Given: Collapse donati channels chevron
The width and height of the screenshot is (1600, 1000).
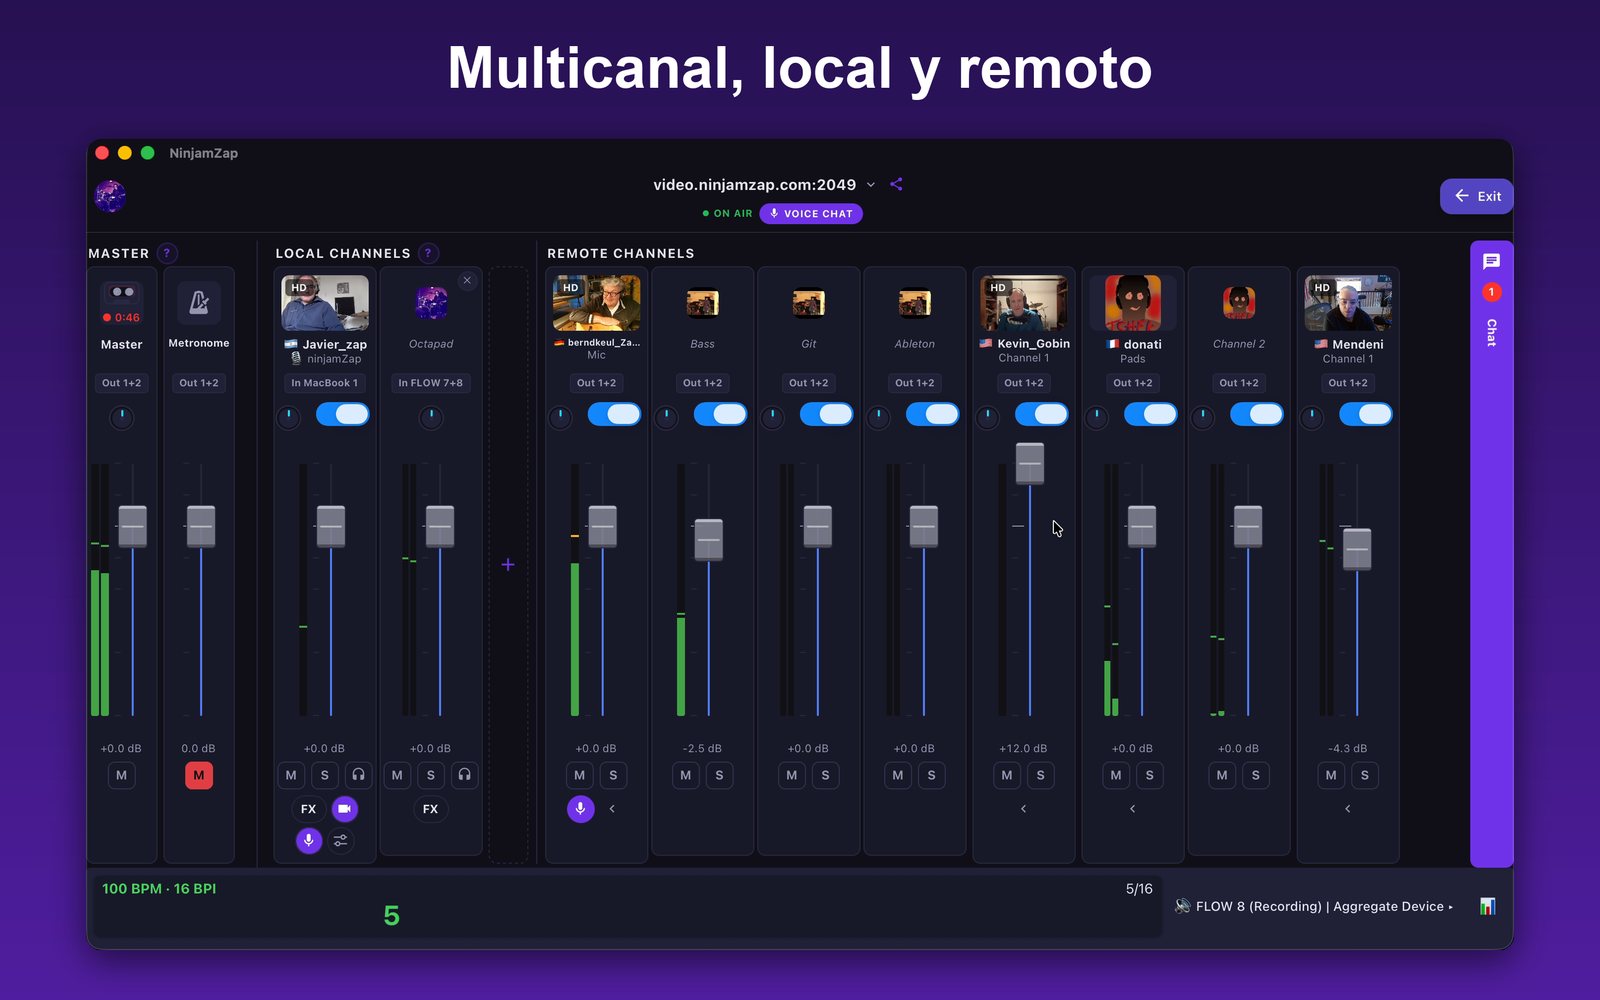Looking at the screenshot, I should (x=1132, y=809).
